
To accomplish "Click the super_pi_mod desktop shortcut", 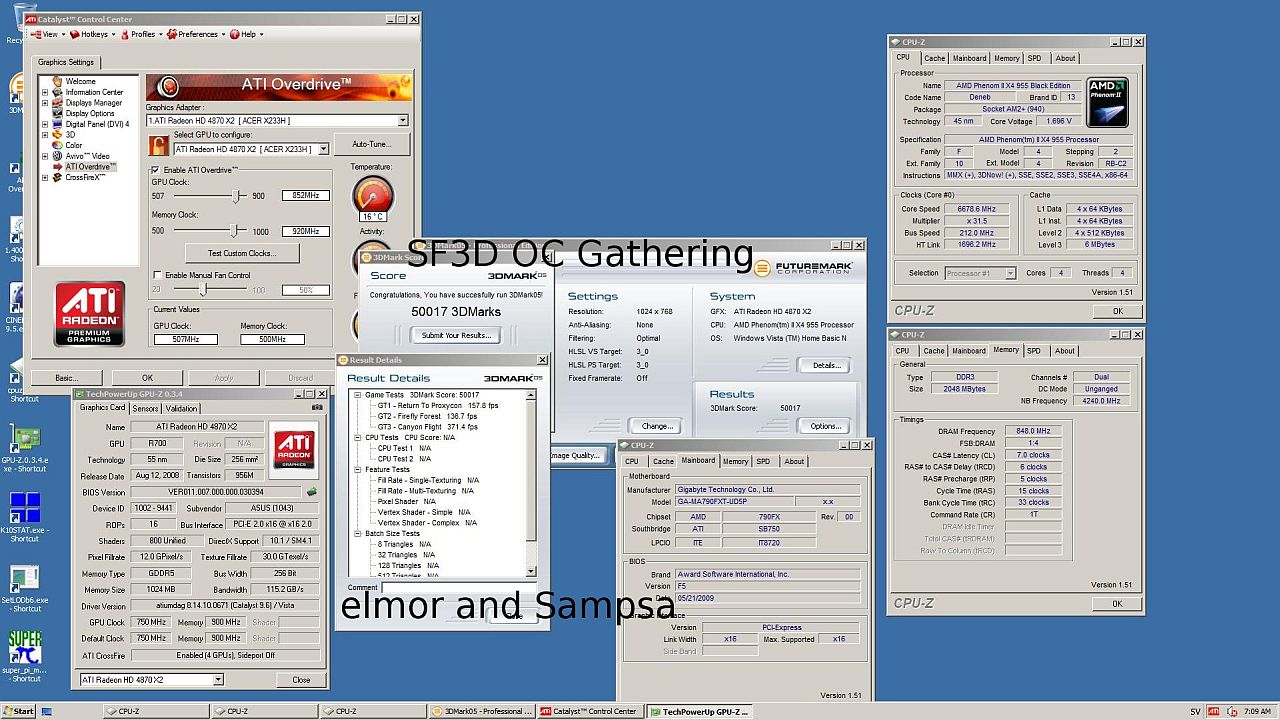I will [x=25, y=655].
